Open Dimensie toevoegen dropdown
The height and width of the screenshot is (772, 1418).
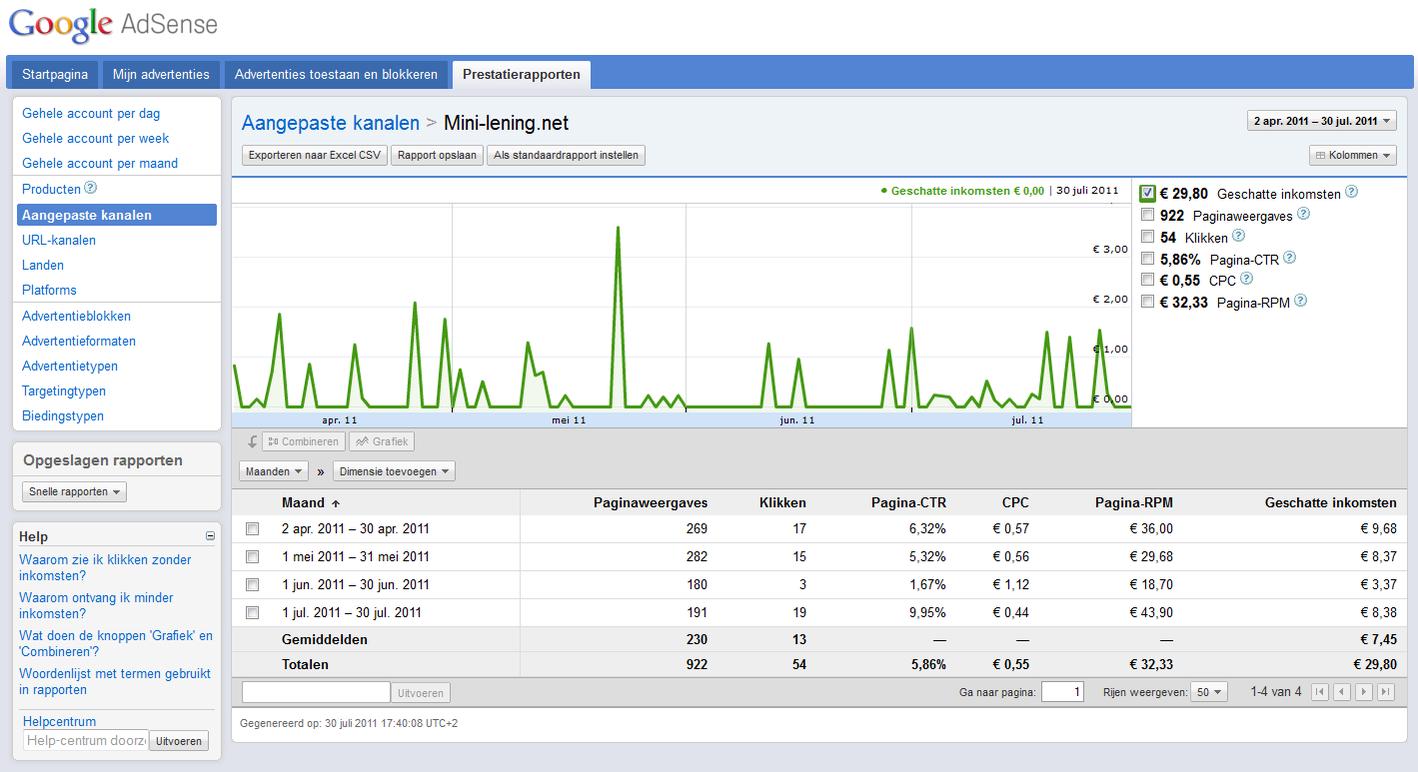pyautogui.click(x=394, y=471)
